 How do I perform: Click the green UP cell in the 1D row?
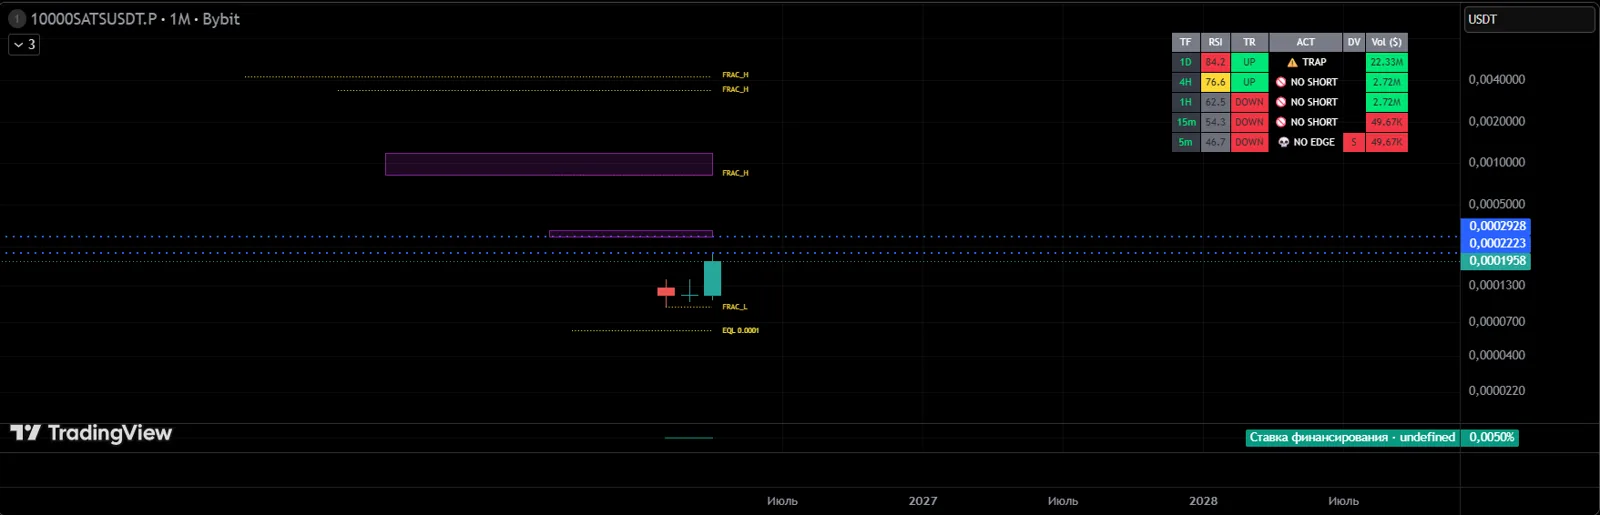pos(1249,62)
